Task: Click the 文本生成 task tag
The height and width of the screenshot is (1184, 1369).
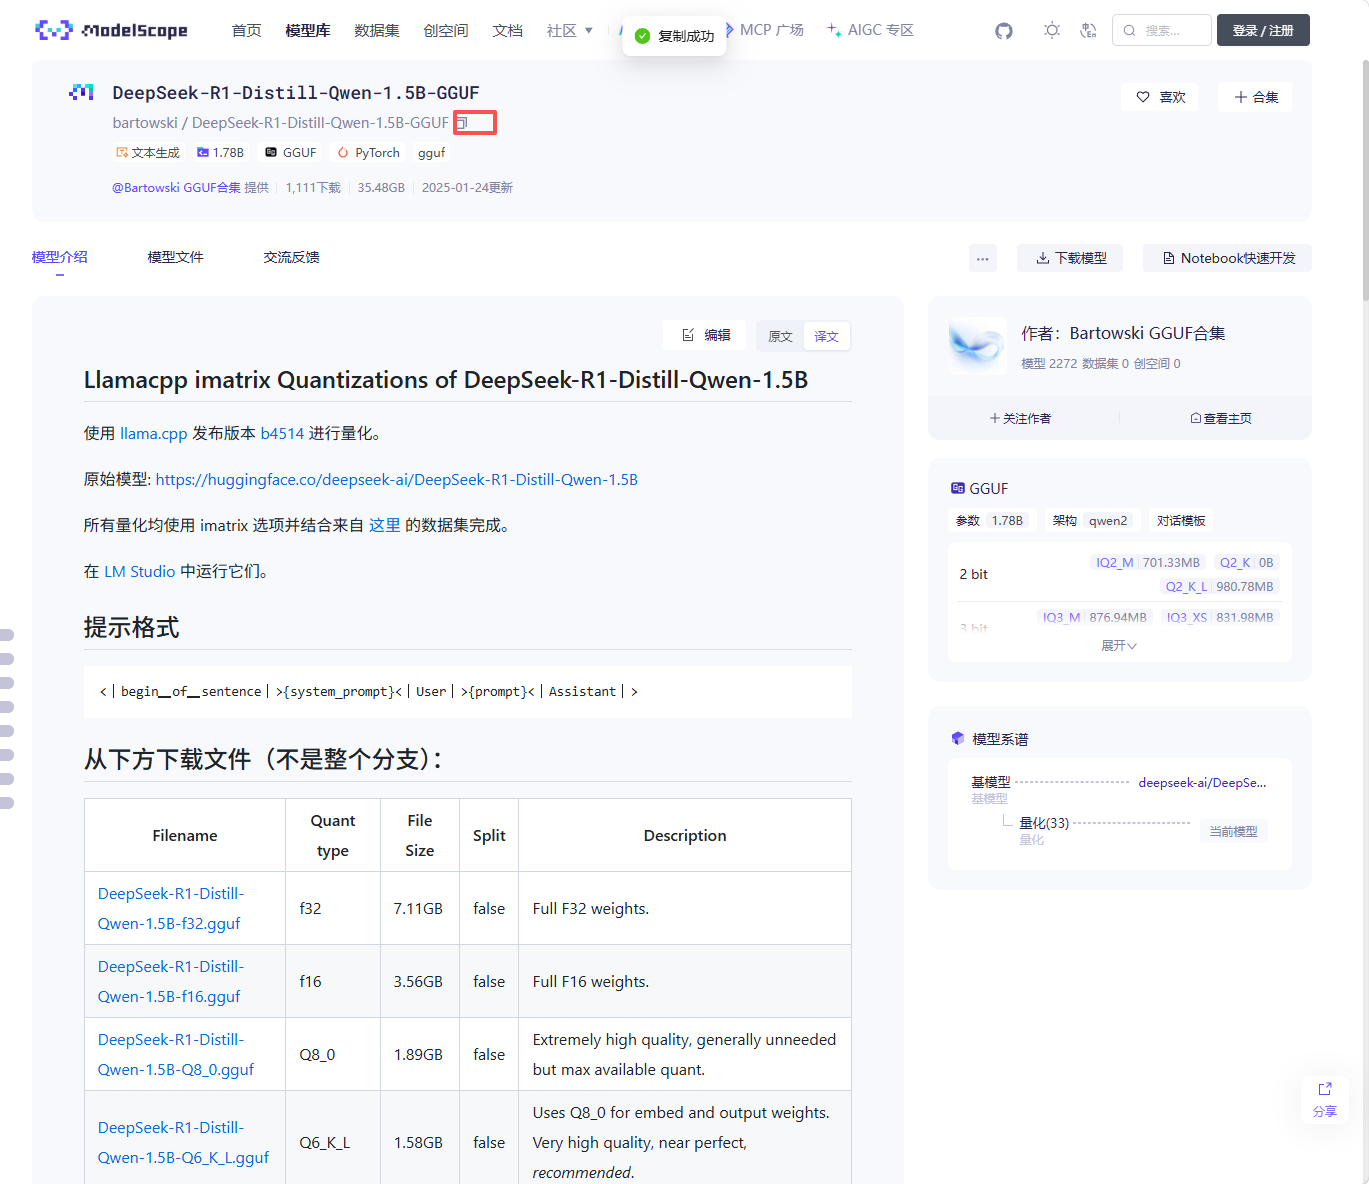Action: (x=148, y=153)
